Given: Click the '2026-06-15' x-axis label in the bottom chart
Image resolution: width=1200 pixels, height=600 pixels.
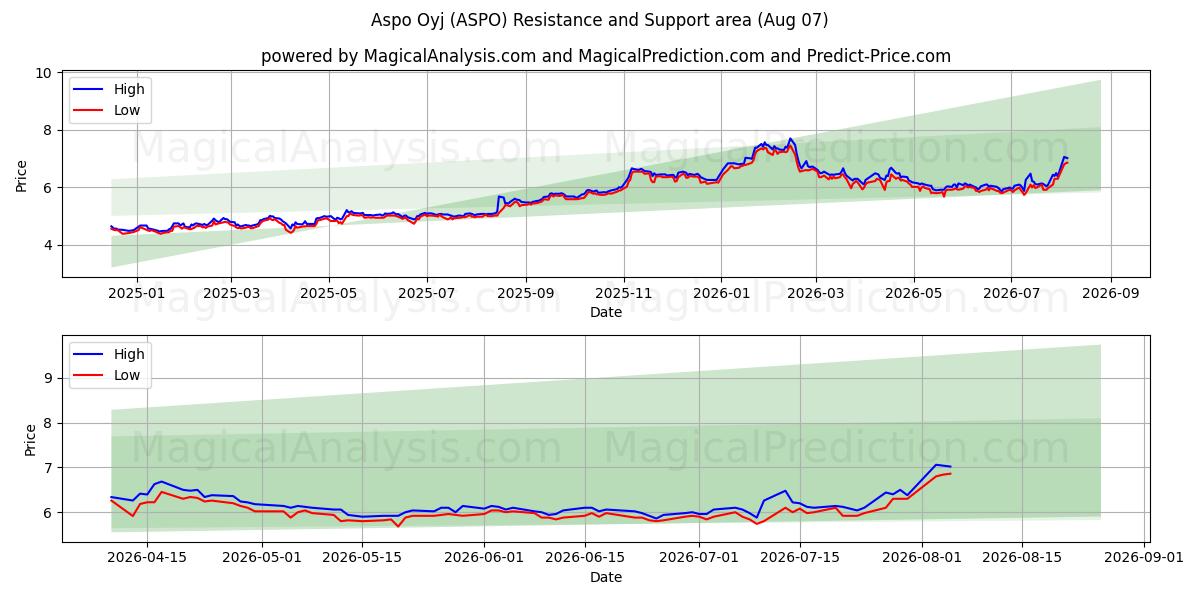Looking at the screenshot, I should pos(584,559).
